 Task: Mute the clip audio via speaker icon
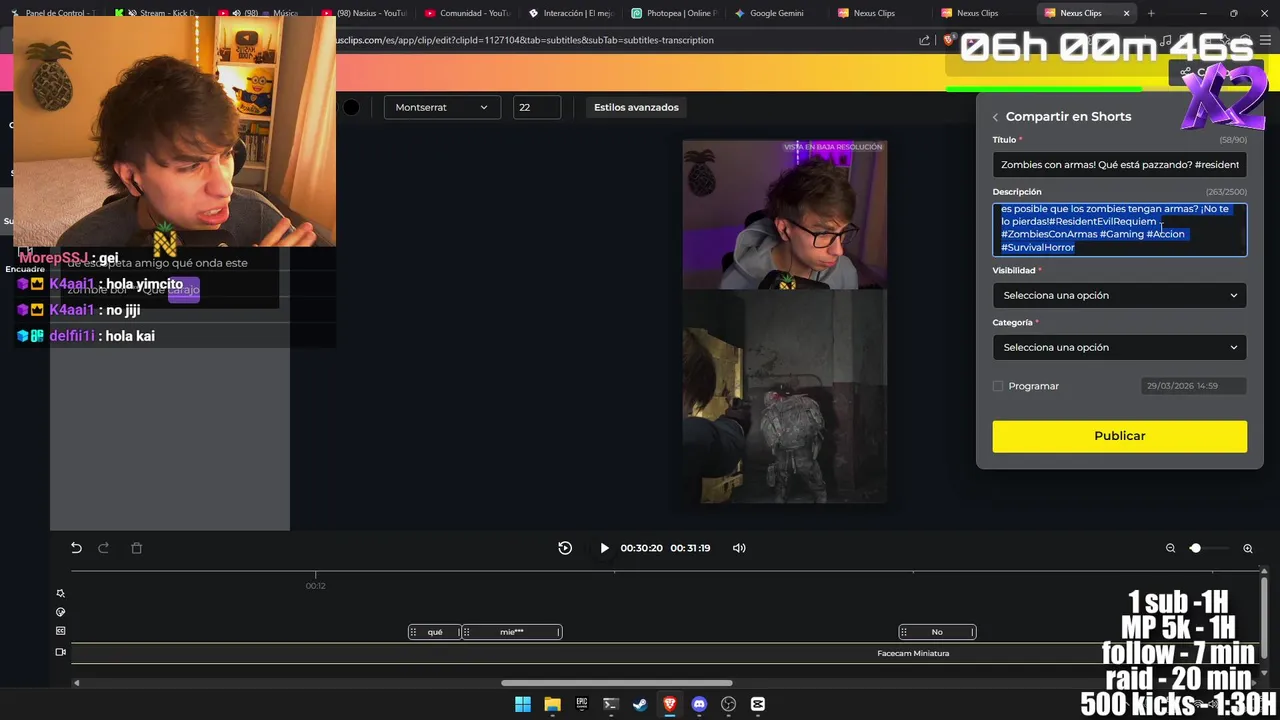(739, 548)
